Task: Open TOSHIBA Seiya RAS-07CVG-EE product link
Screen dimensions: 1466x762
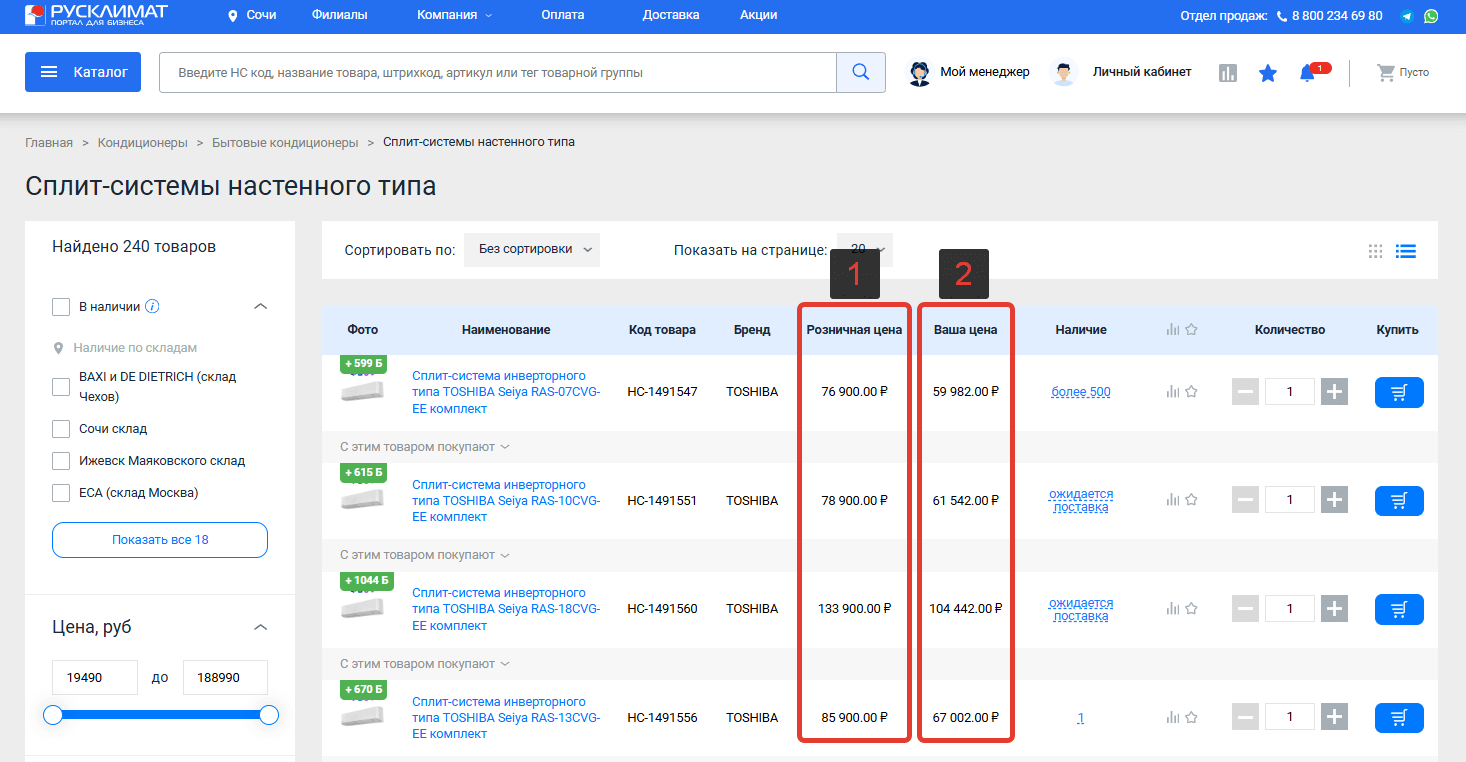Action: tap(506, 392)
